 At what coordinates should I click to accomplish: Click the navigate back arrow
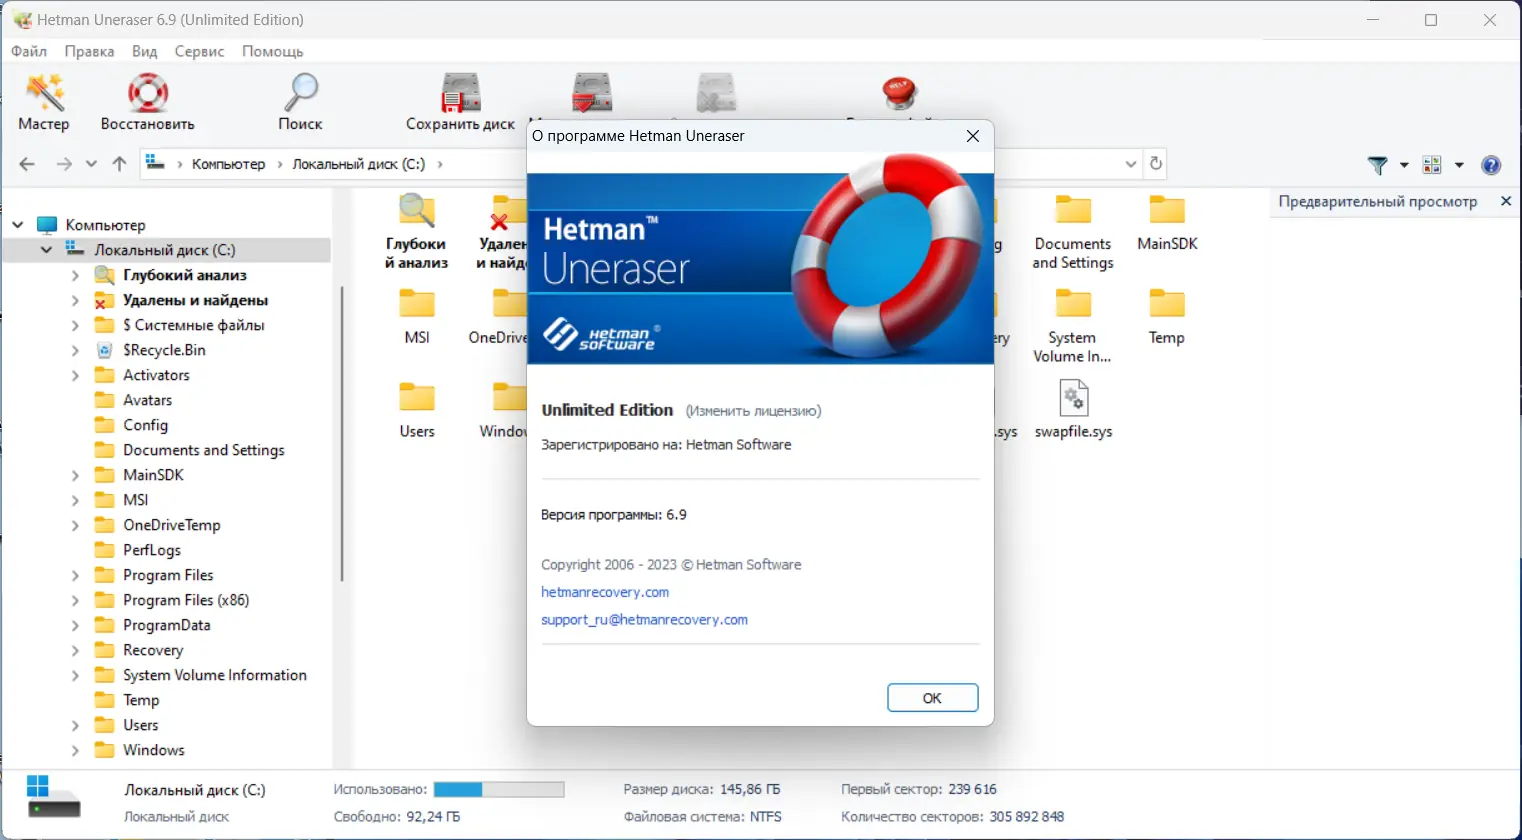tap(26, 163)
